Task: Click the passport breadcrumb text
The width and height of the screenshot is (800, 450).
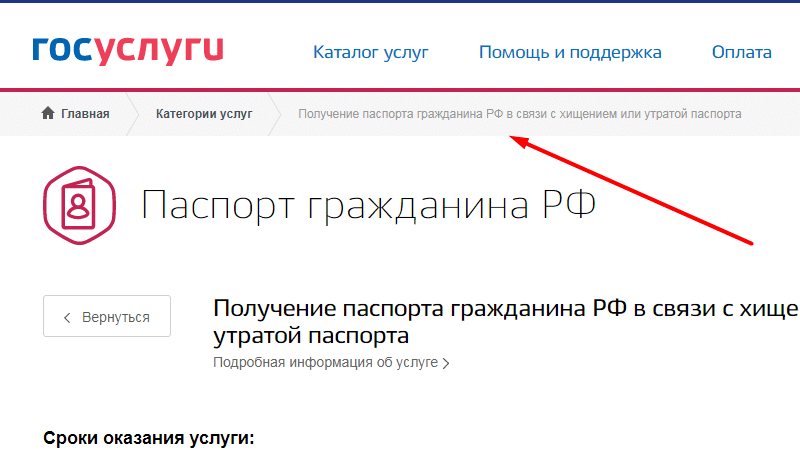Action: click(519, 114)
